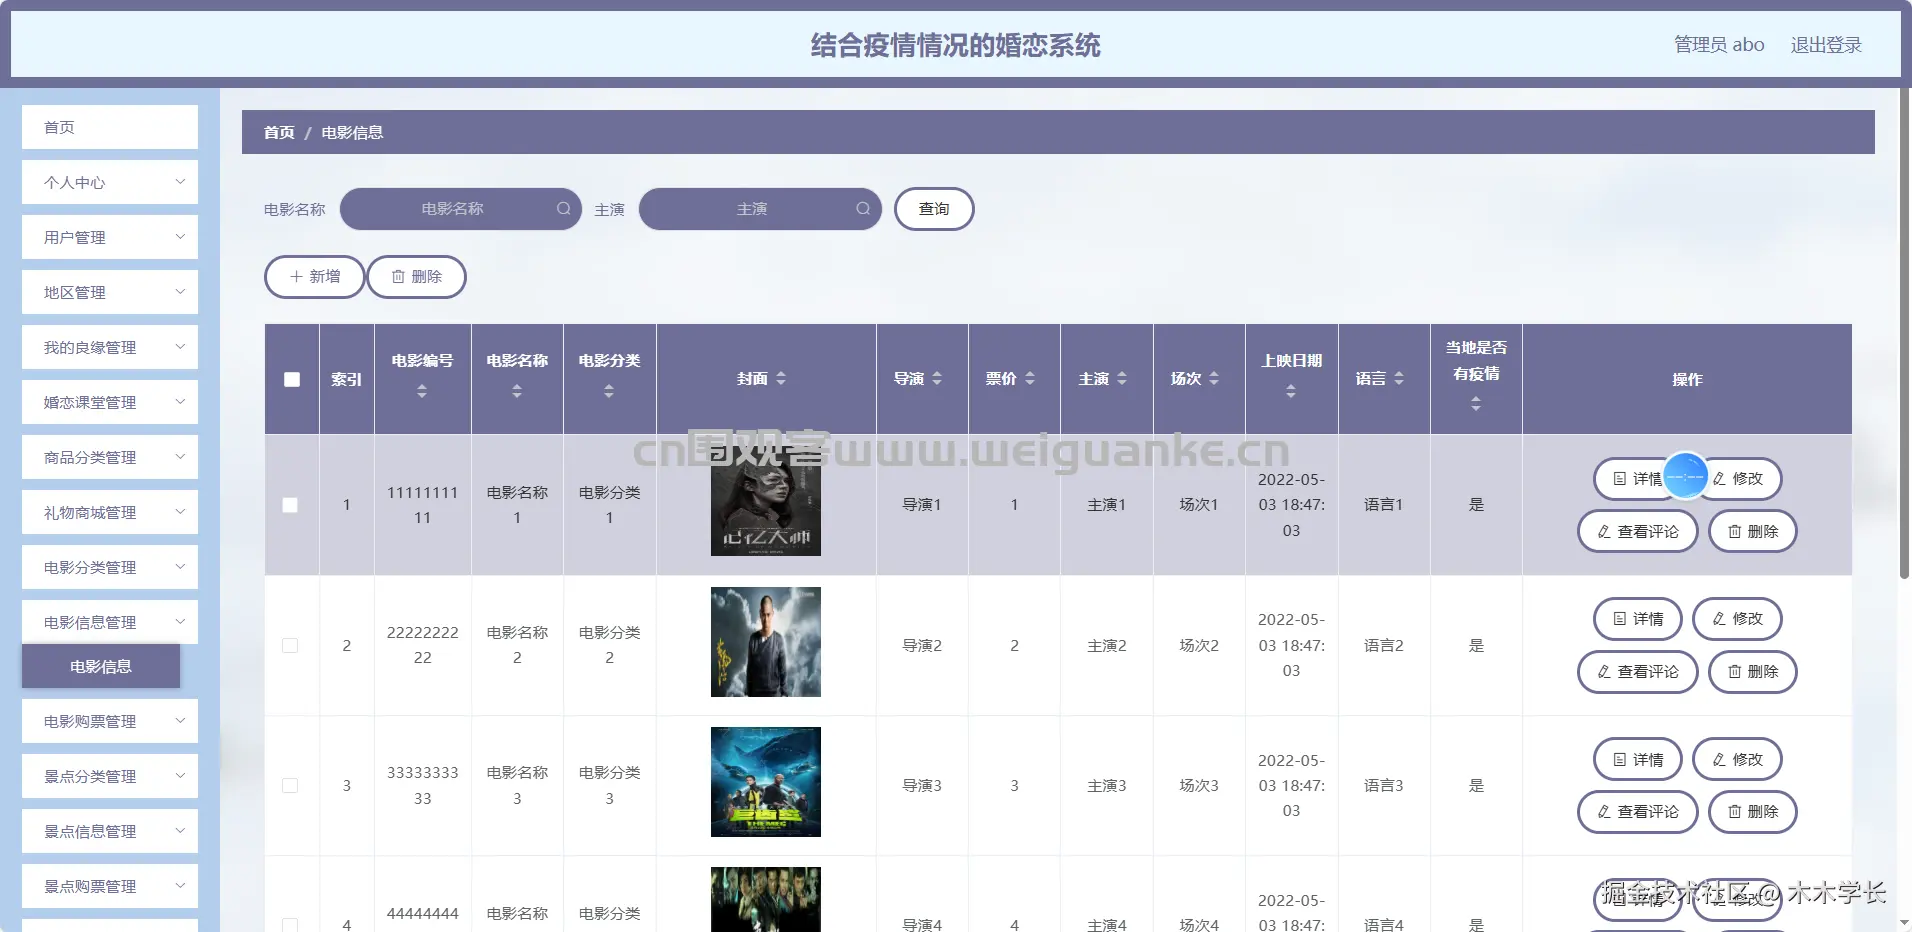Open cover thumbnail of movie row 2
Screen dimensions: 1912x932
[x=766, y=642]
